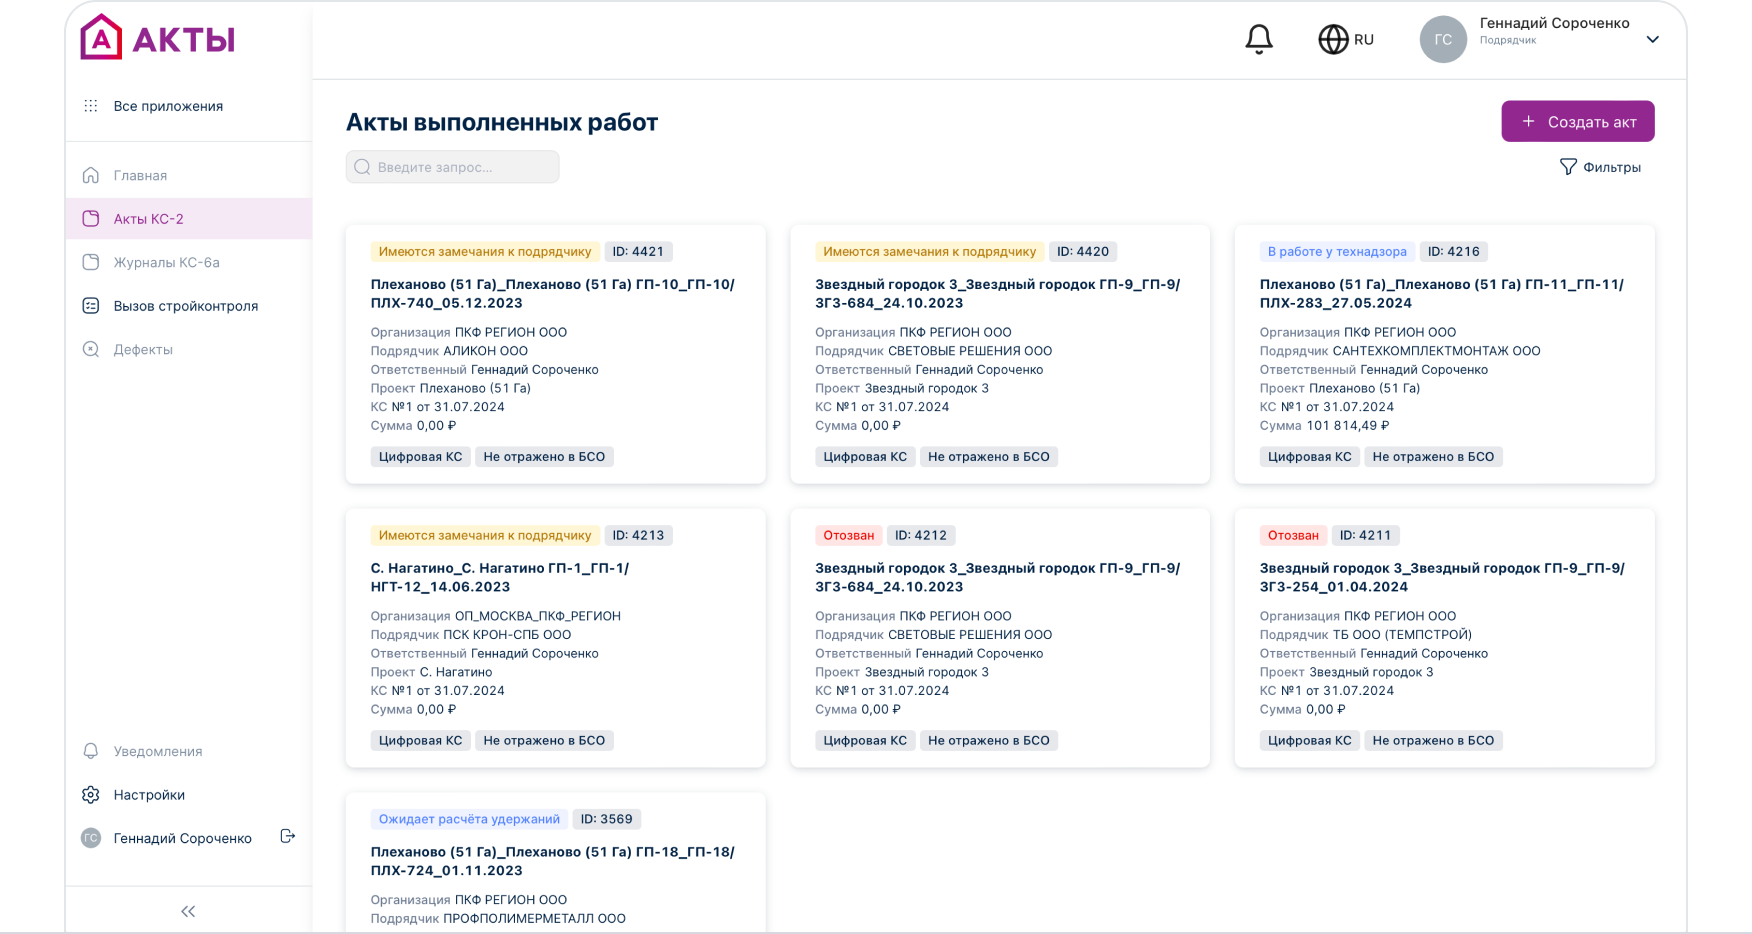The height and width of the screenshot is (934, 1752).
Task: Click Отозван badge on card ID 4211
Action: [1293, 536]
